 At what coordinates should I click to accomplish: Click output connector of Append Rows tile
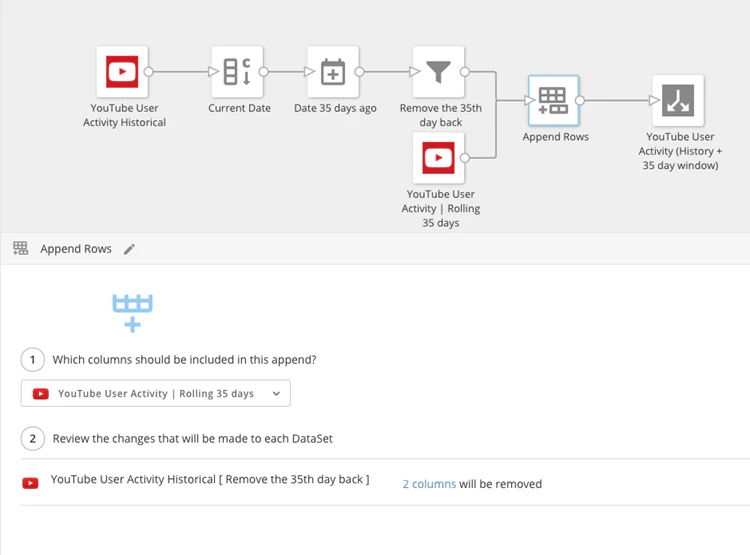click(580, 100)
